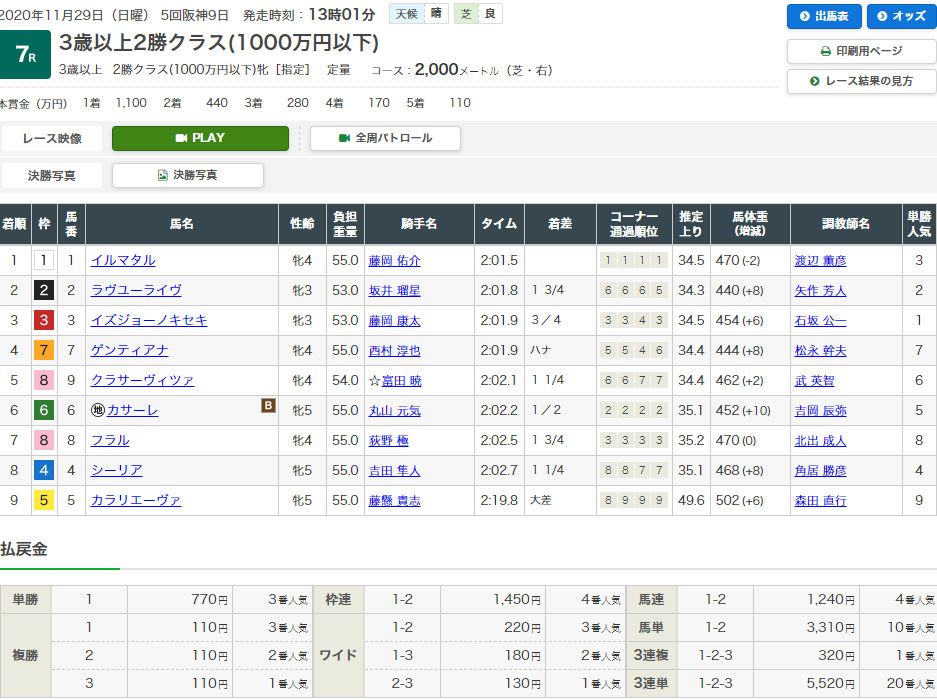Open the 決勝写真 photo finish button
The width and height of the screenshot is (937, 700).
[x=187, y=175]
